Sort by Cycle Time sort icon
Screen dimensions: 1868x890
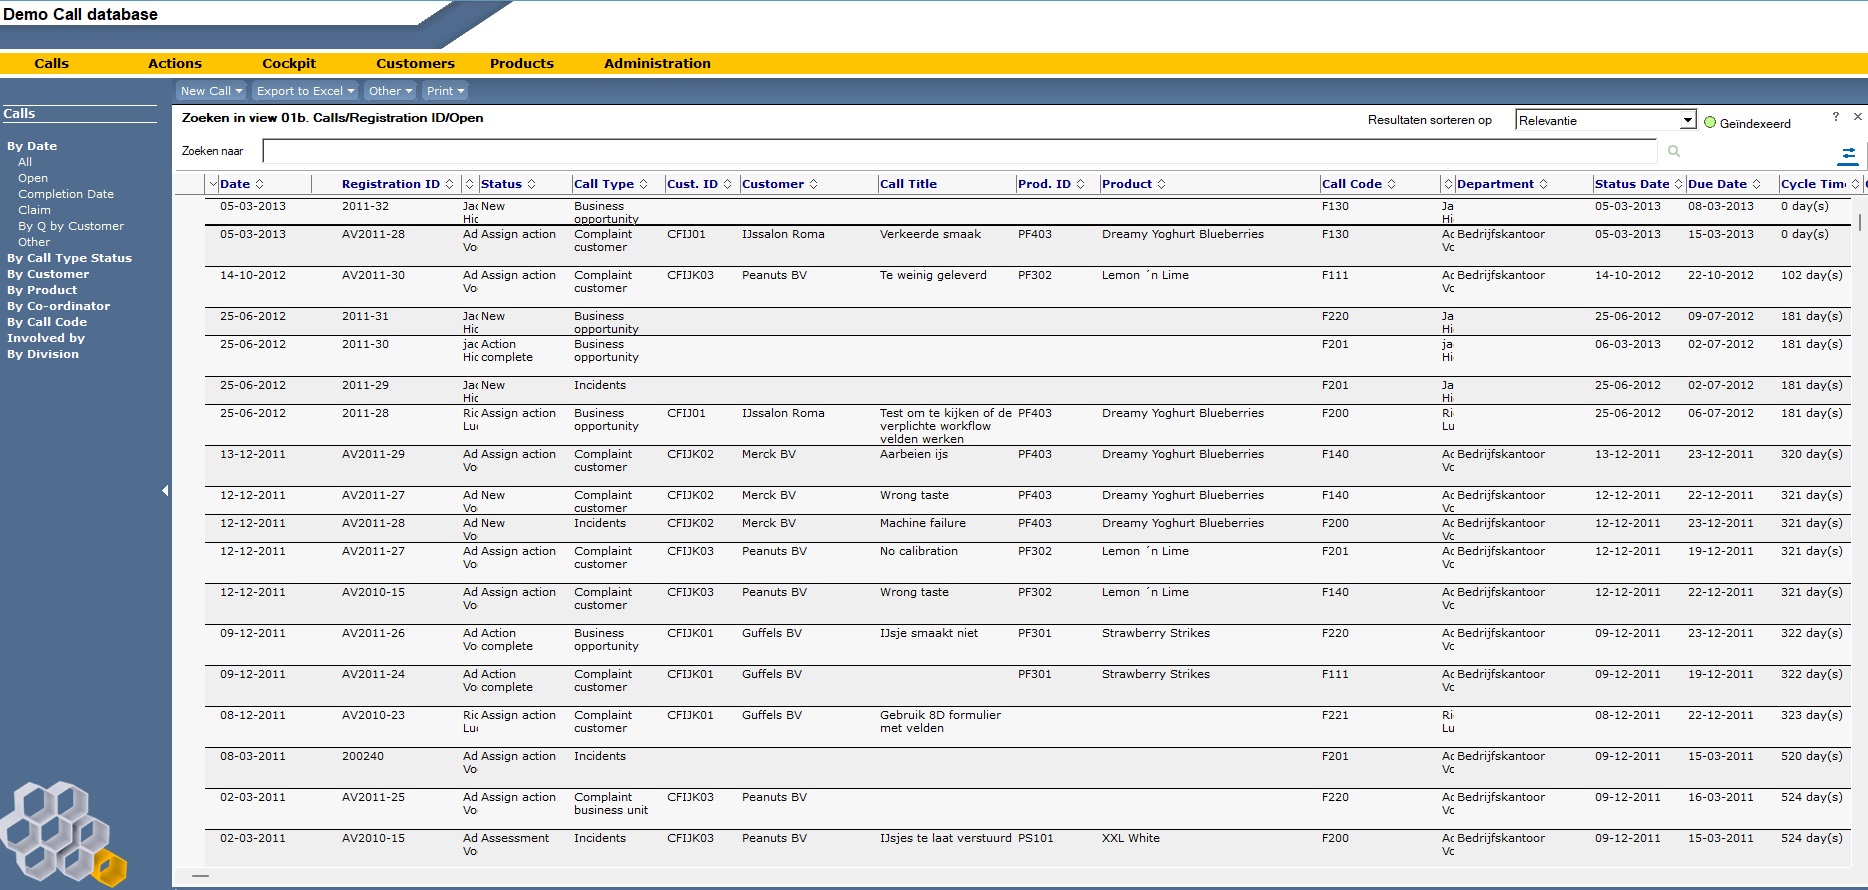1856,184
